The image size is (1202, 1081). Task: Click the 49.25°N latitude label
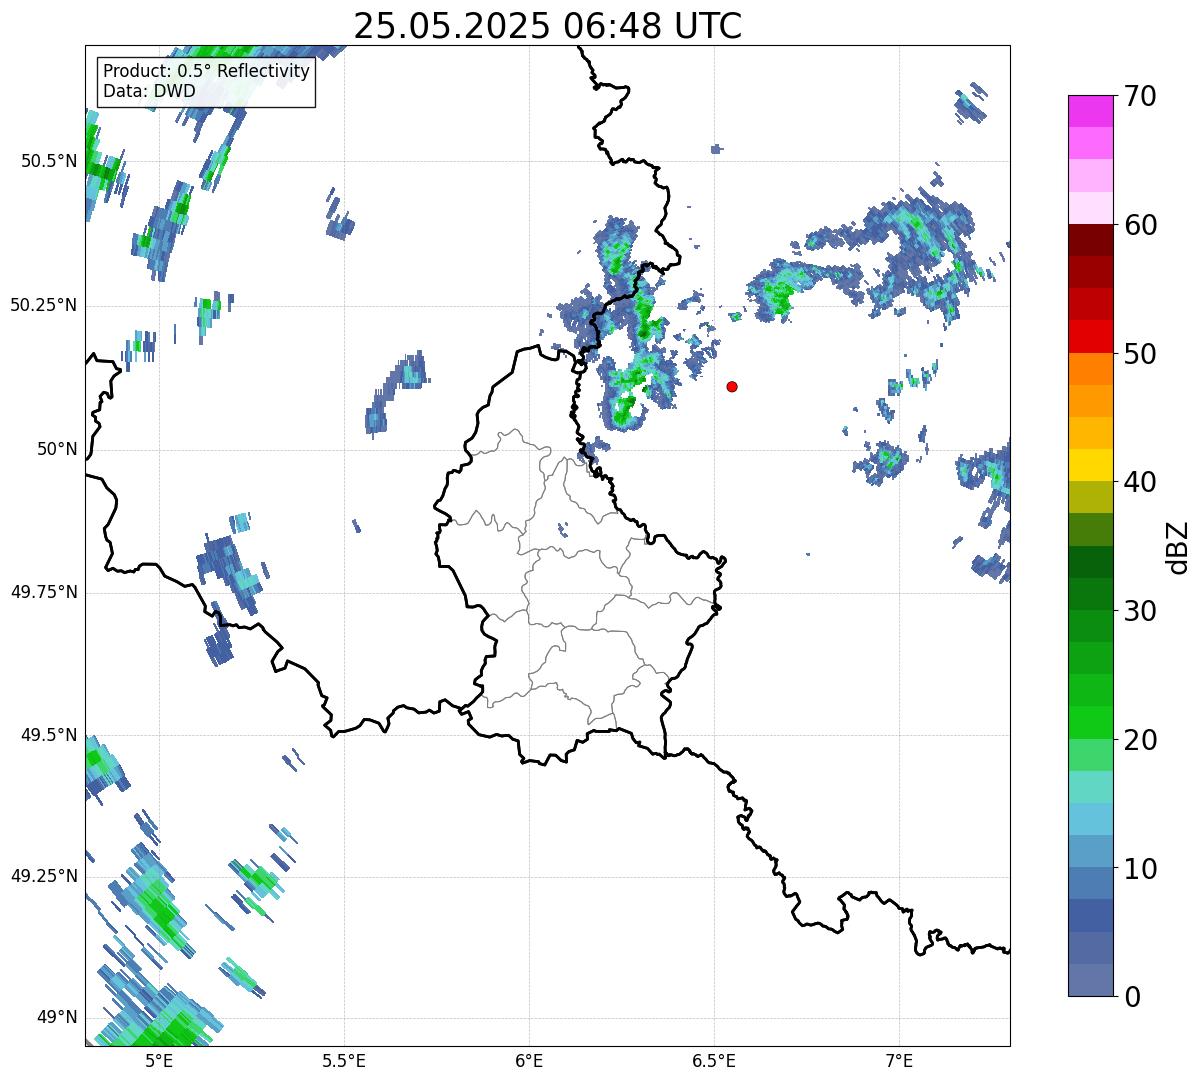[44, 876]
